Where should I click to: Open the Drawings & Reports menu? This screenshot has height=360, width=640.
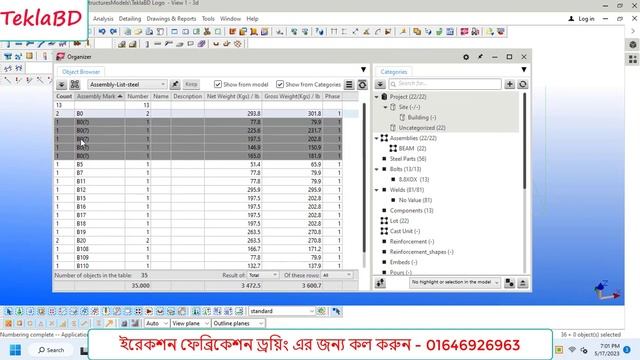[x=171, y=19]
